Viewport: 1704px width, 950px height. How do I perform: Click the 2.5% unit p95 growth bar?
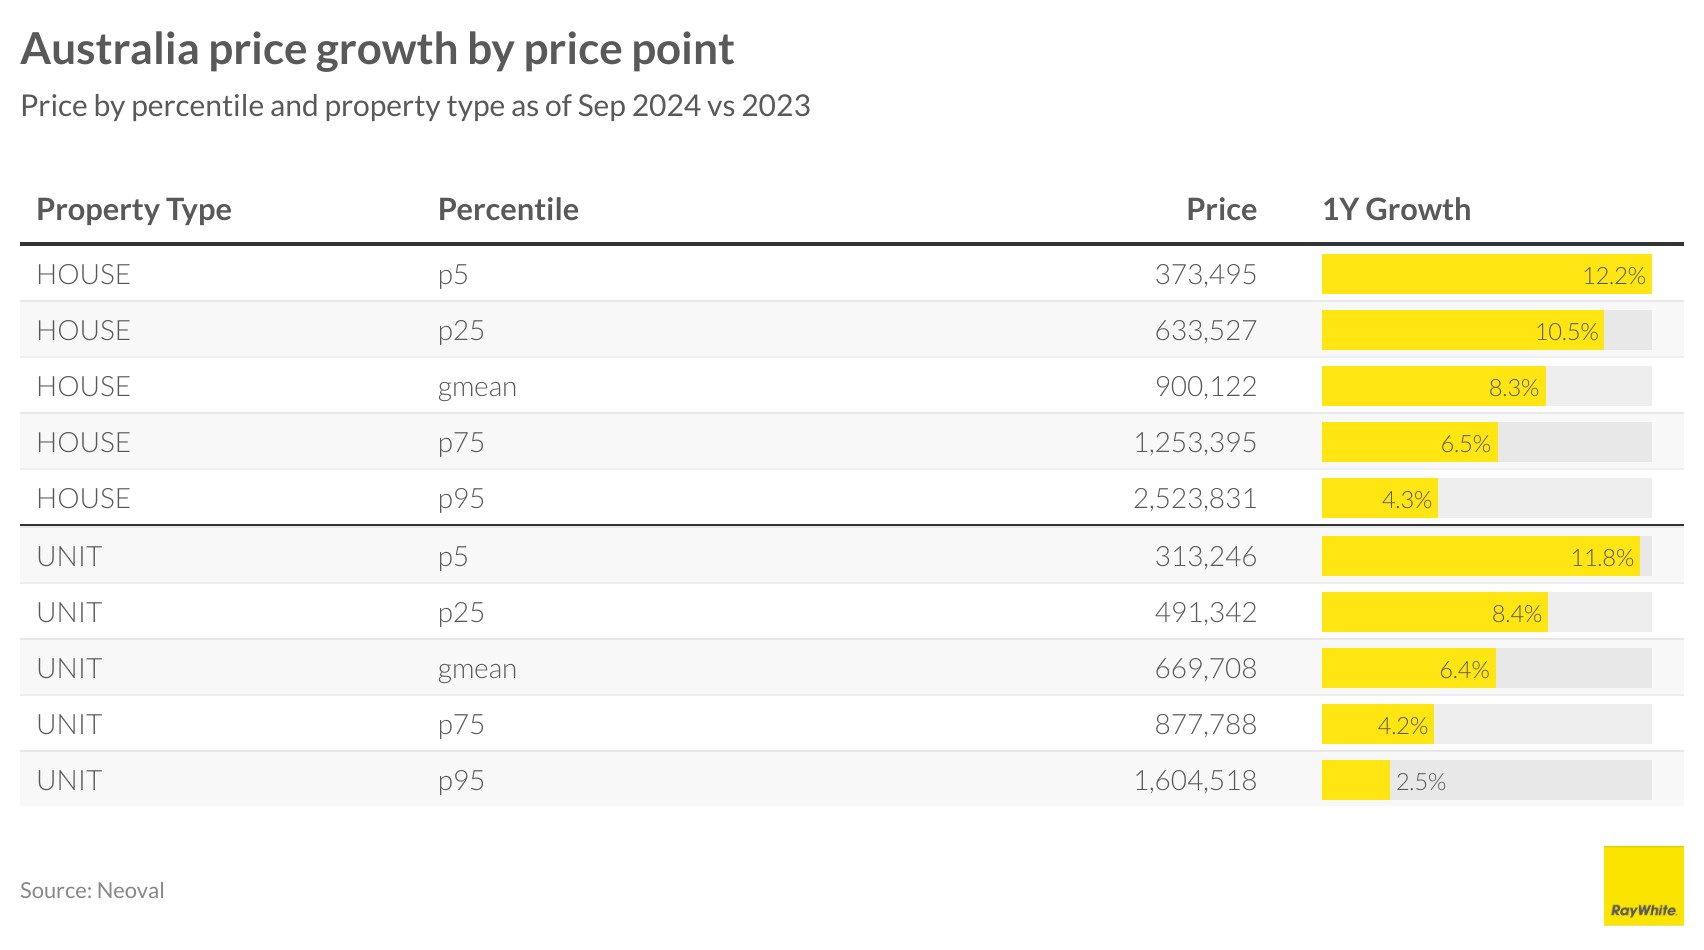1356,780
